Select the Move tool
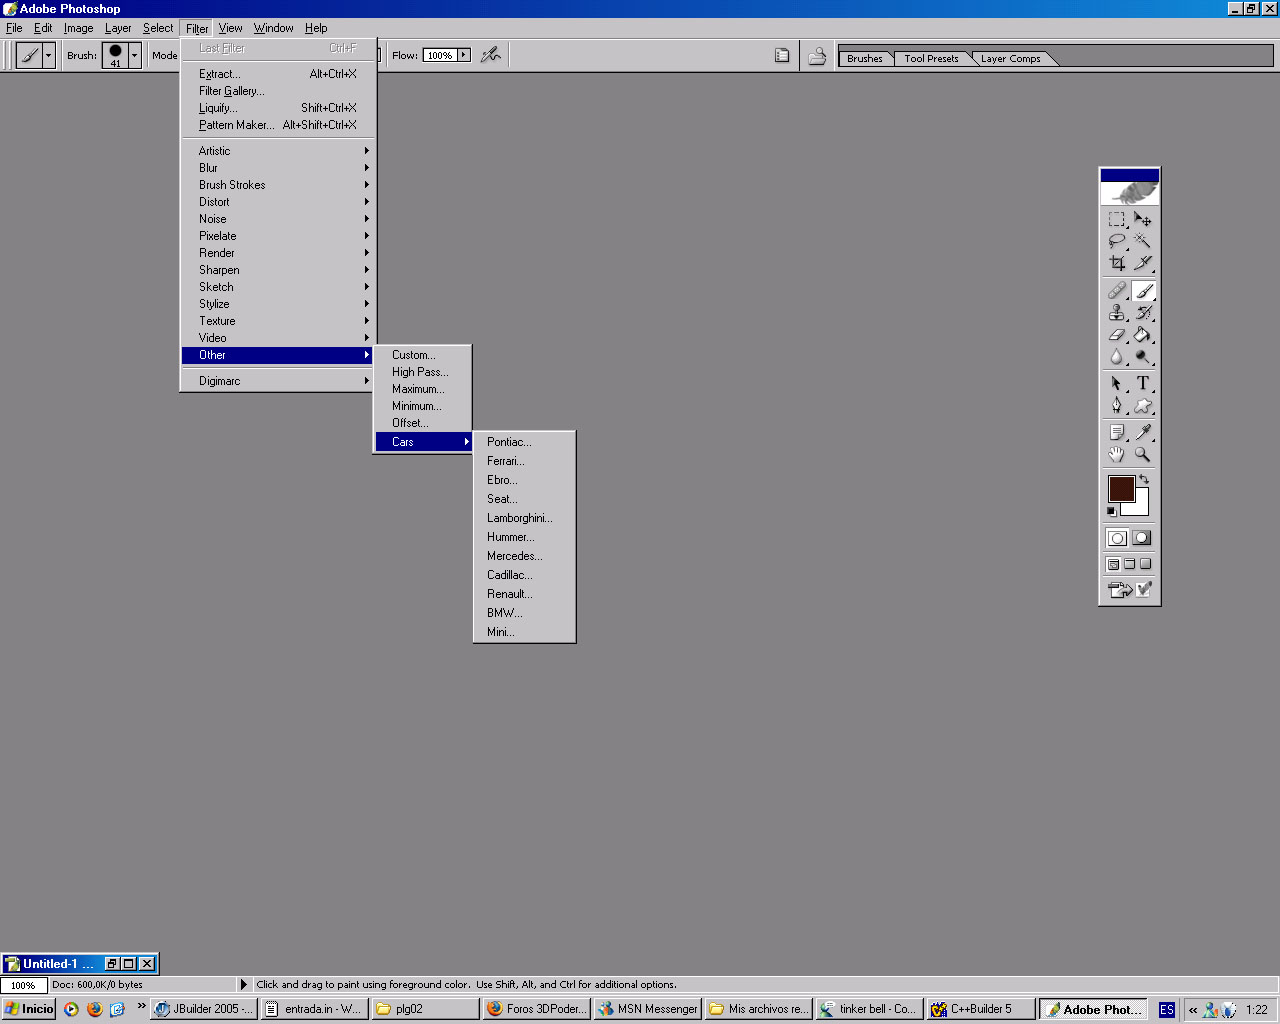The width and height of the screenshot is (1280, 1024). tap(1143, 219)
